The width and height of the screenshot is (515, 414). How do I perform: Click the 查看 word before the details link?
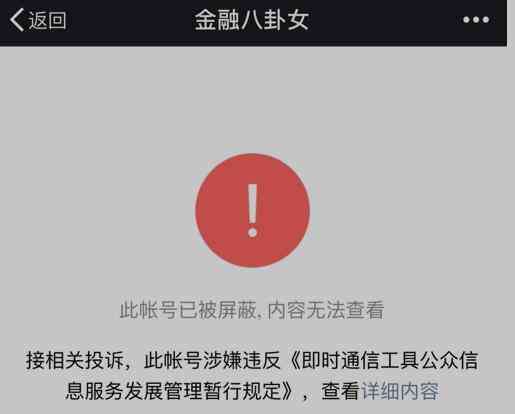(341, 391)
